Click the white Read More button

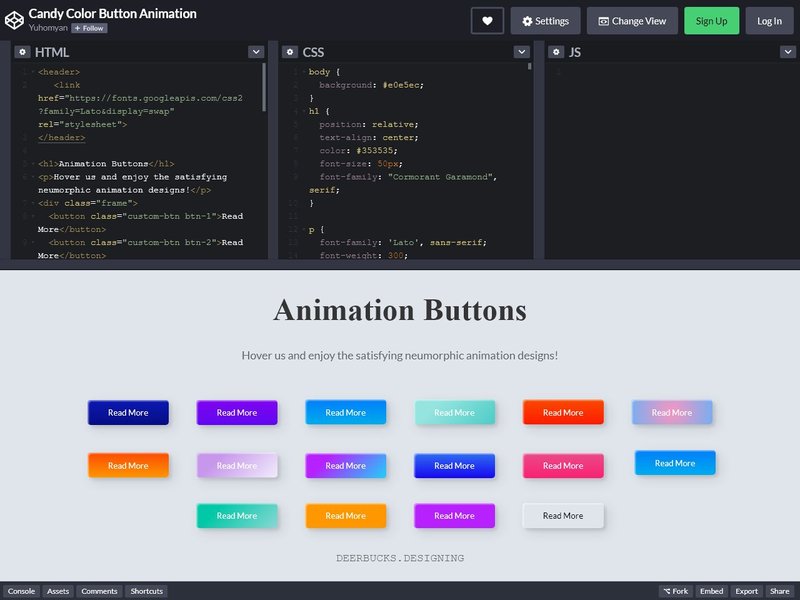563,516
